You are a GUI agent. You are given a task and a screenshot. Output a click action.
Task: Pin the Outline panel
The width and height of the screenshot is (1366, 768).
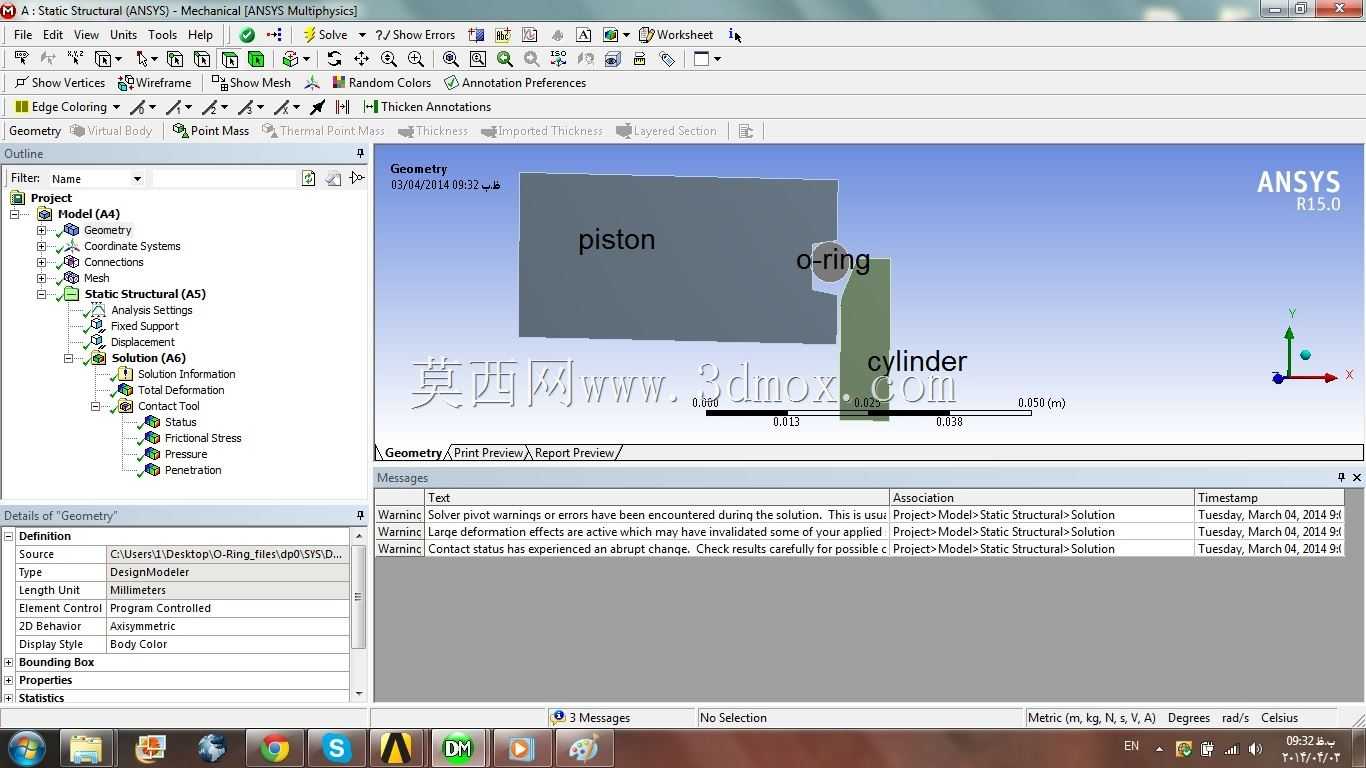coord(360,154)
